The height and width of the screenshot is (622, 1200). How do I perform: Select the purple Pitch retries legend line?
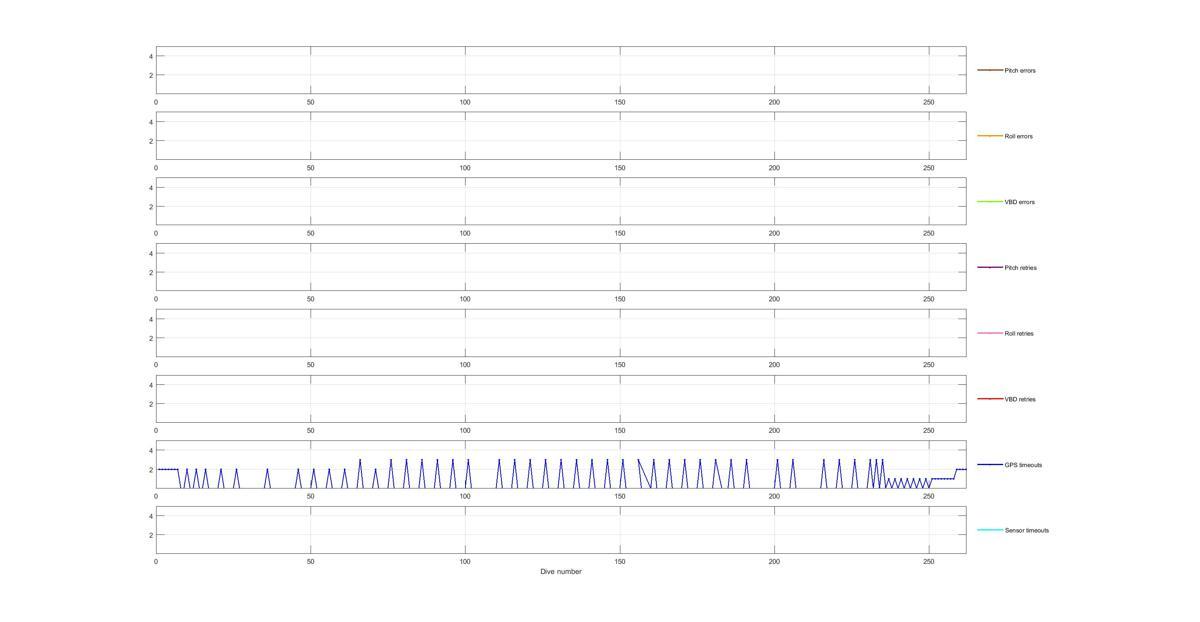coord(990,267)
